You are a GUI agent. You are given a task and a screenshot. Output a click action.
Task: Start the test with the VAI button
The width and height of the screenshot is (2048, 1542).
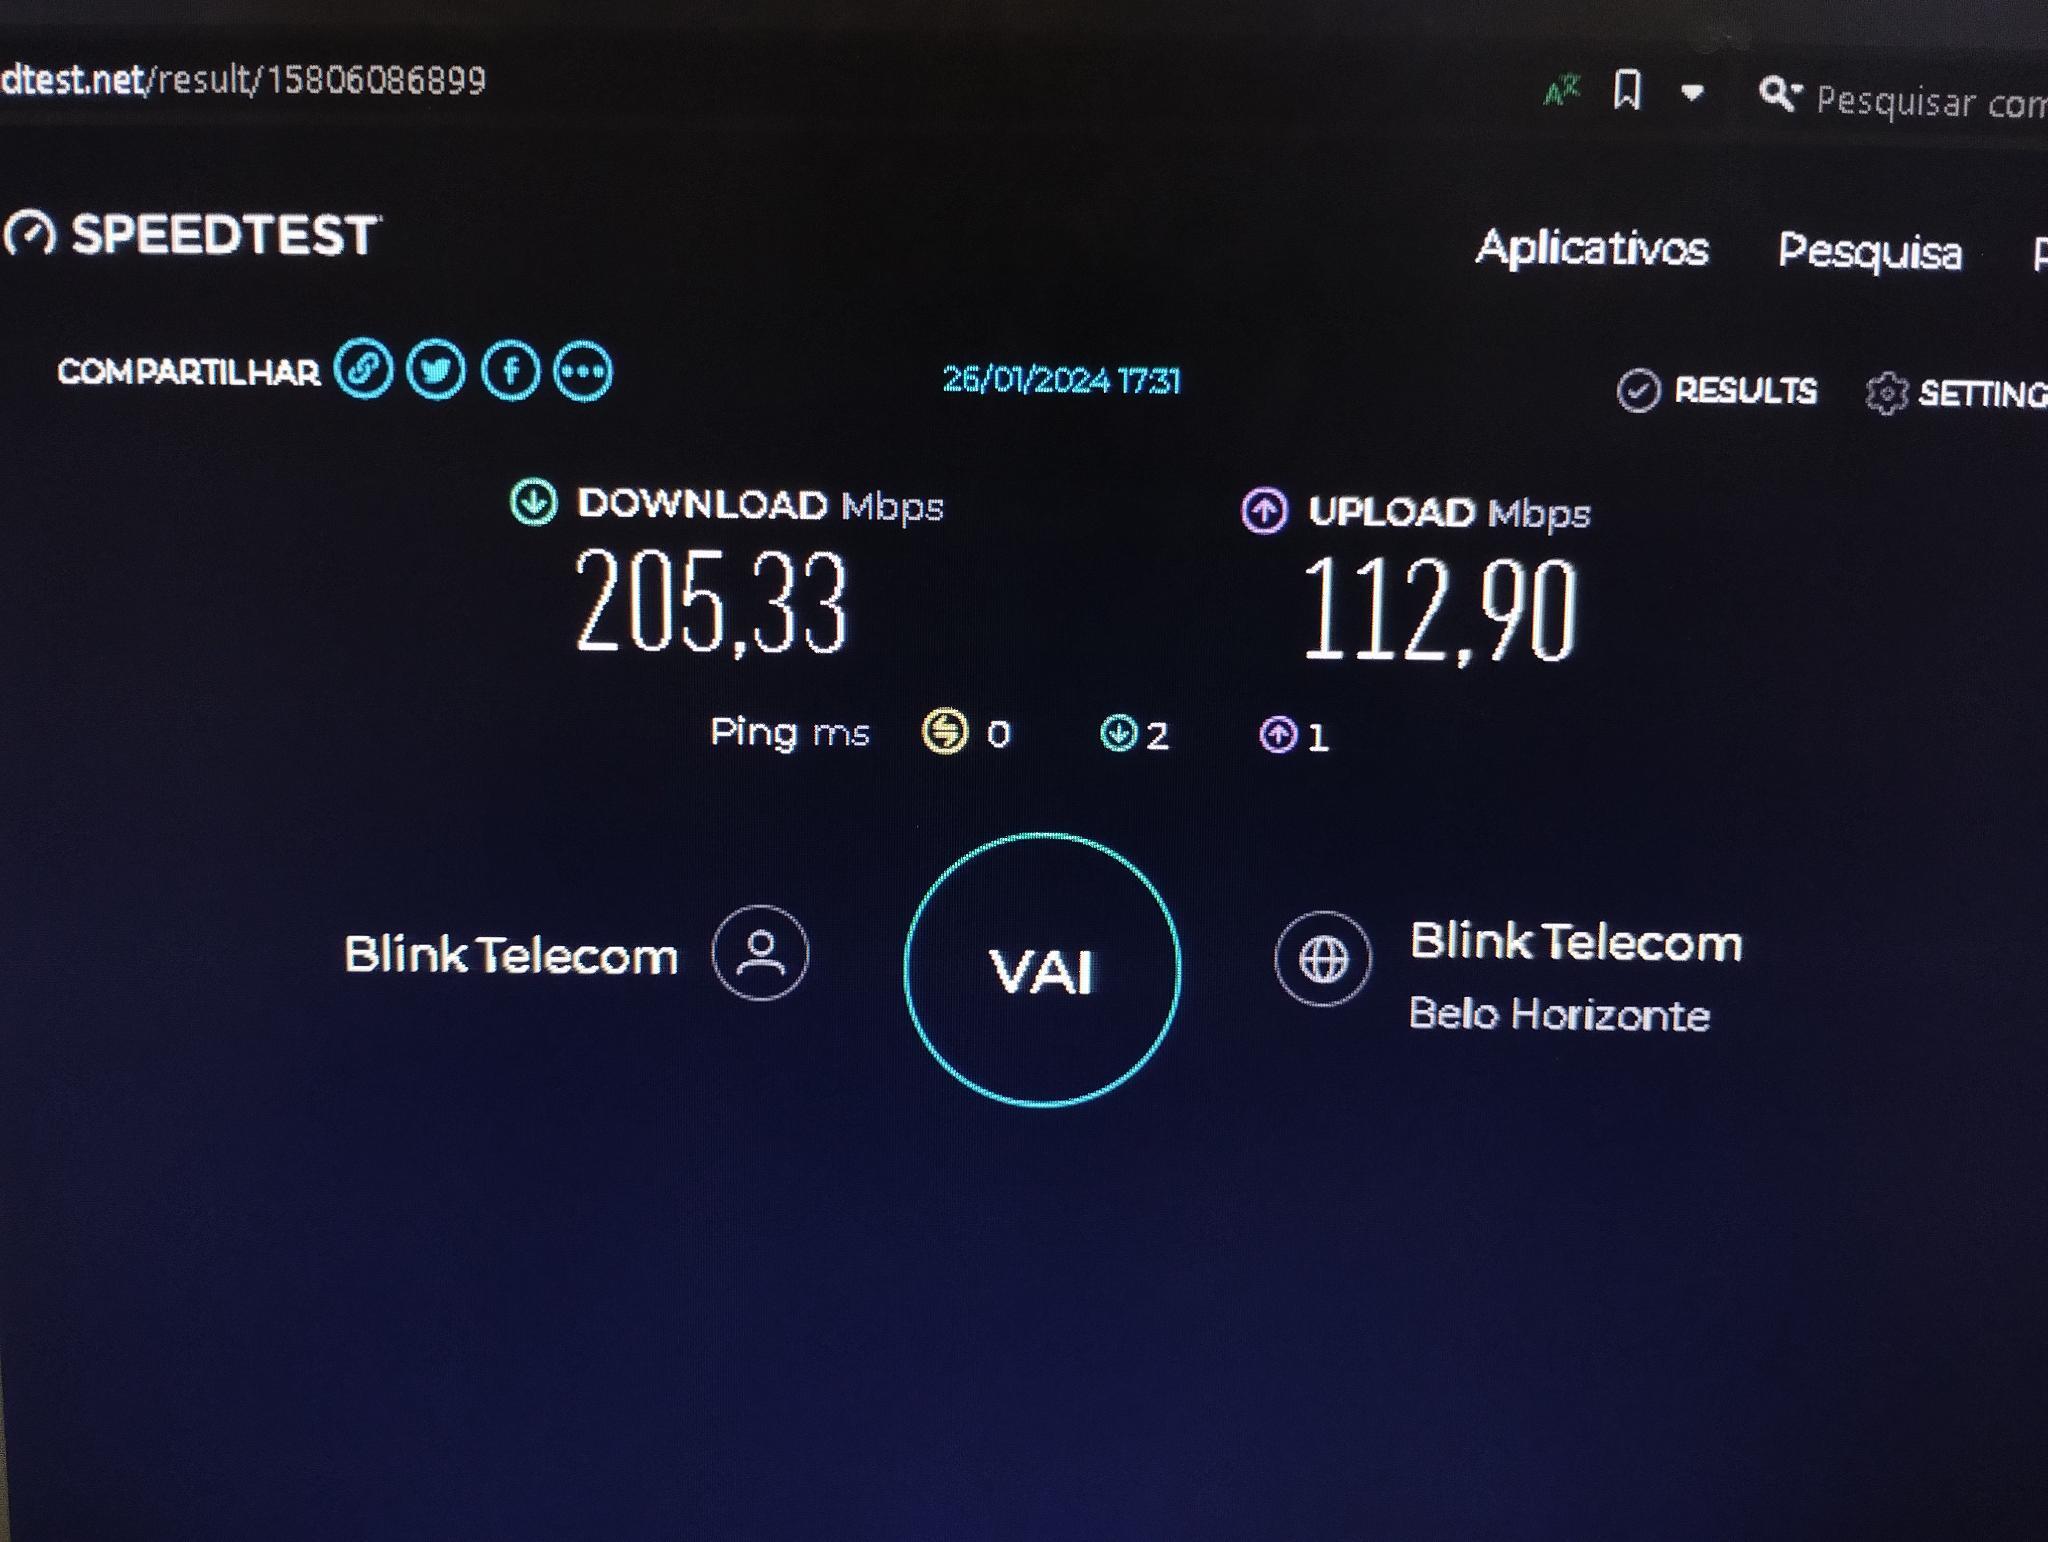click(x=1042, y=970)
